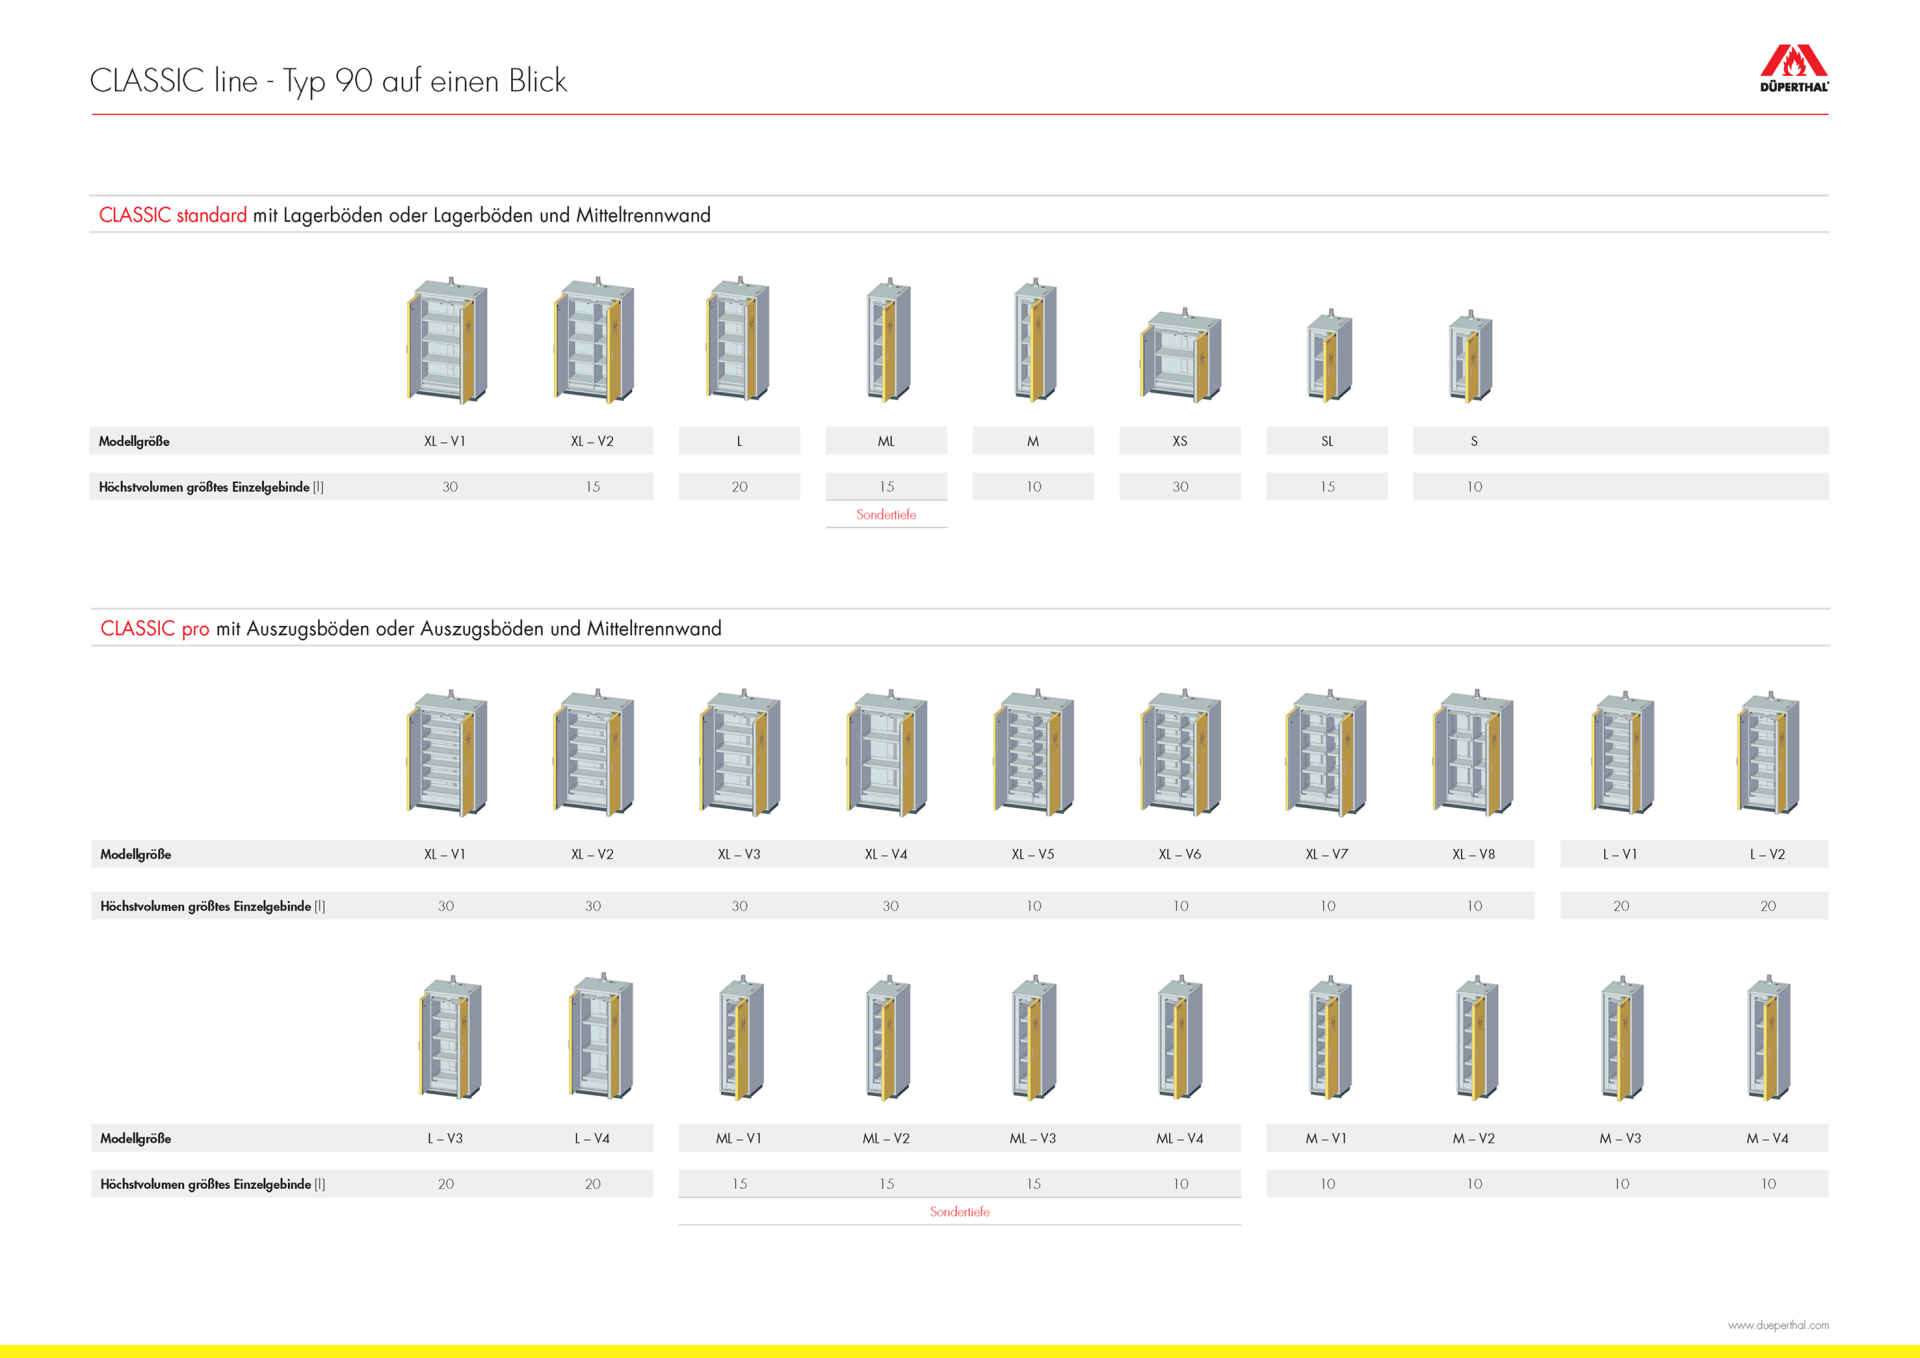Select the CLASSIC standard XL – V2 cabinet image
The height and width of the screenshot is (1358, 1920).
coord(594,340)
